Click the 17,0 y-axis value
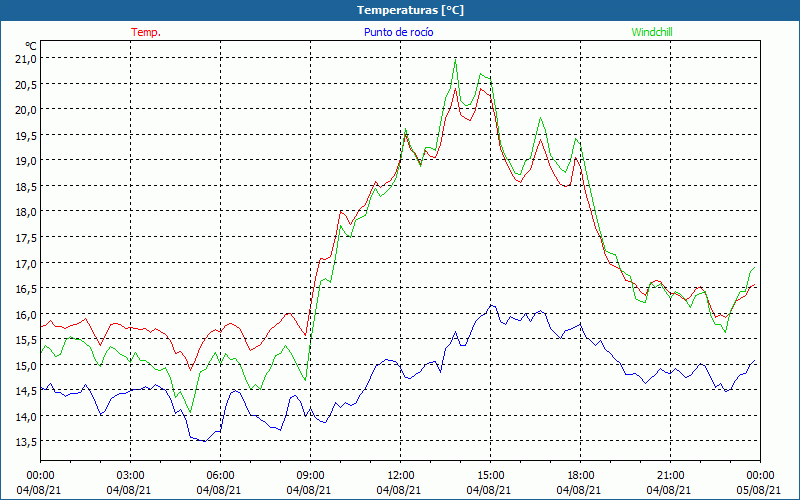The height and width of the screenshot is (500, 800). point(26,263)
